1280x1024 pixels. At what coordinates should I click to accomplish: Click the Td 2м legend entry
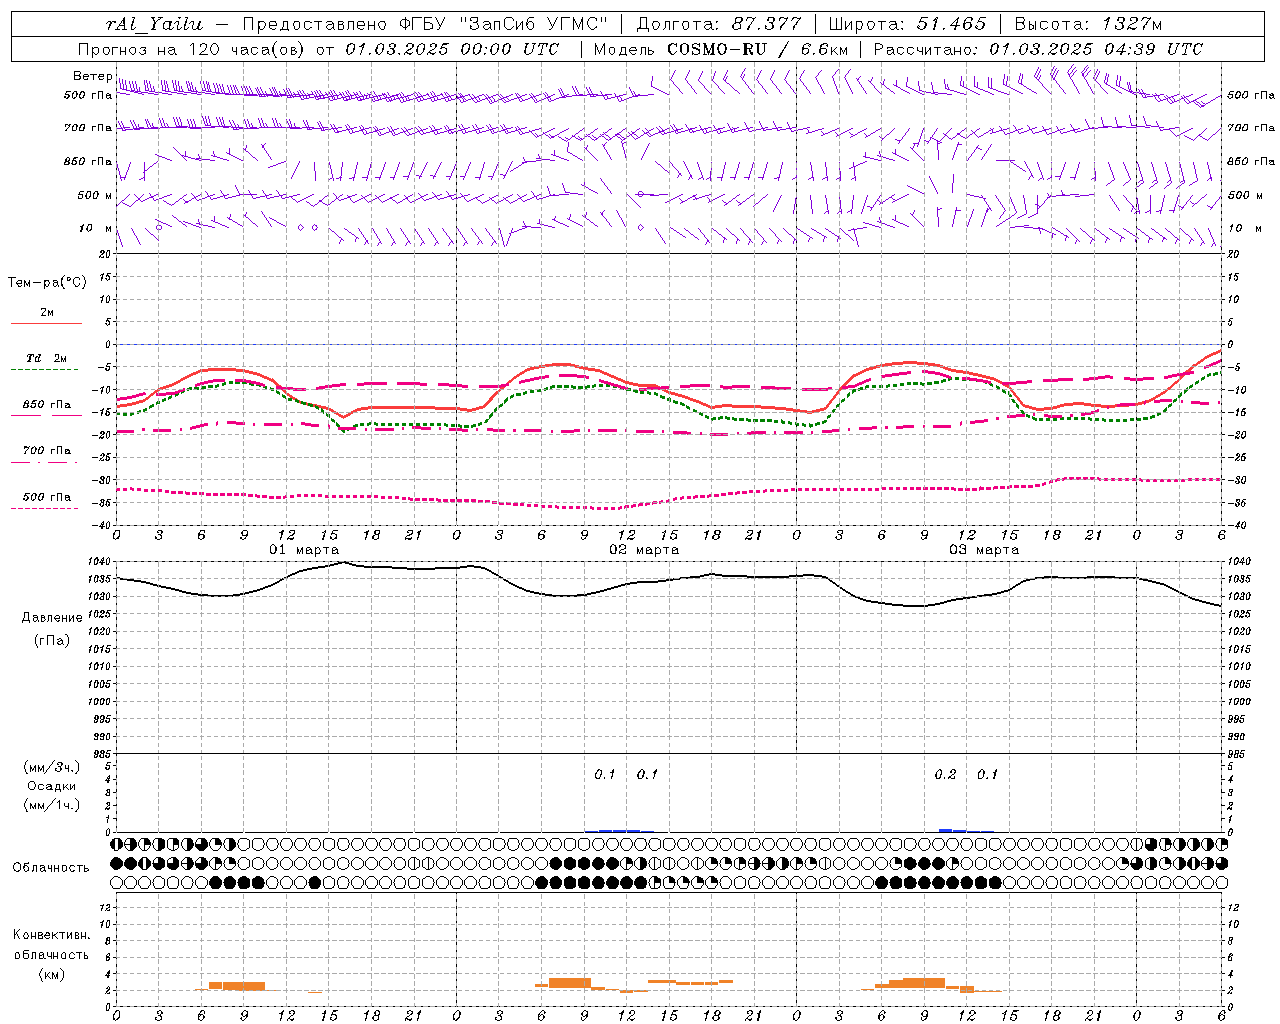(47, 358)
